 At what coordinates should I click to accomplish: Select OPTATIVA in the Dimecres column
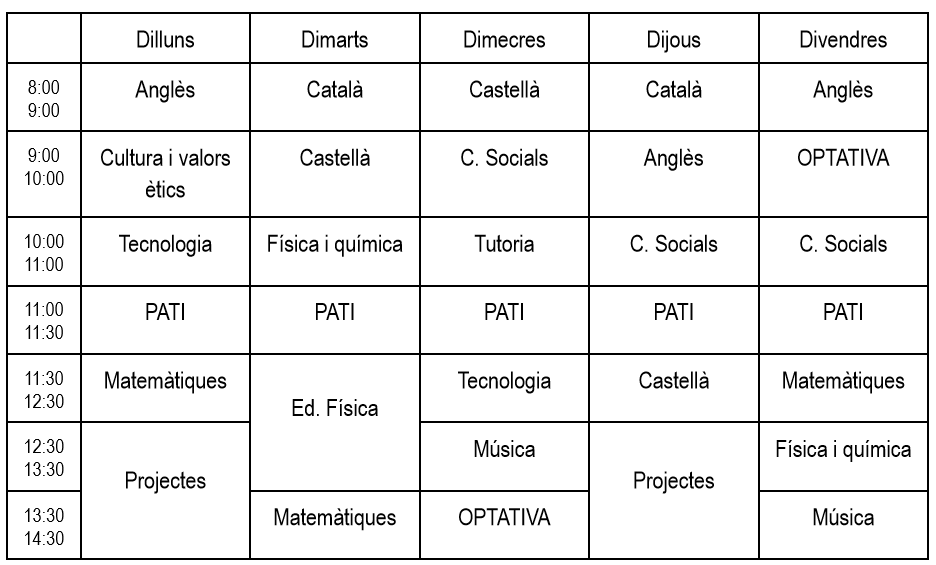point(504,518)
